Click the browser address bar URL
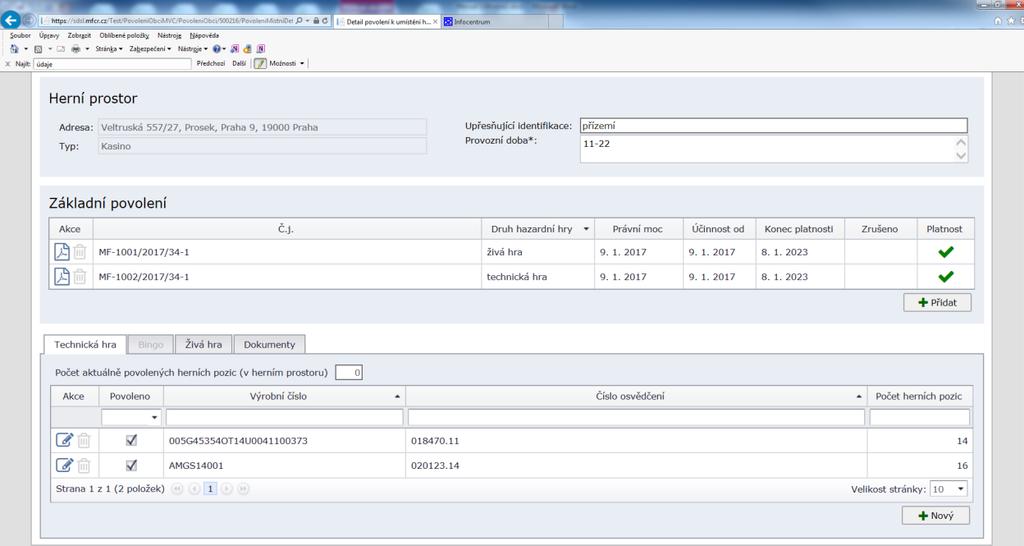The width and height of the screenshot is (1024, 546). click(172, 21)
